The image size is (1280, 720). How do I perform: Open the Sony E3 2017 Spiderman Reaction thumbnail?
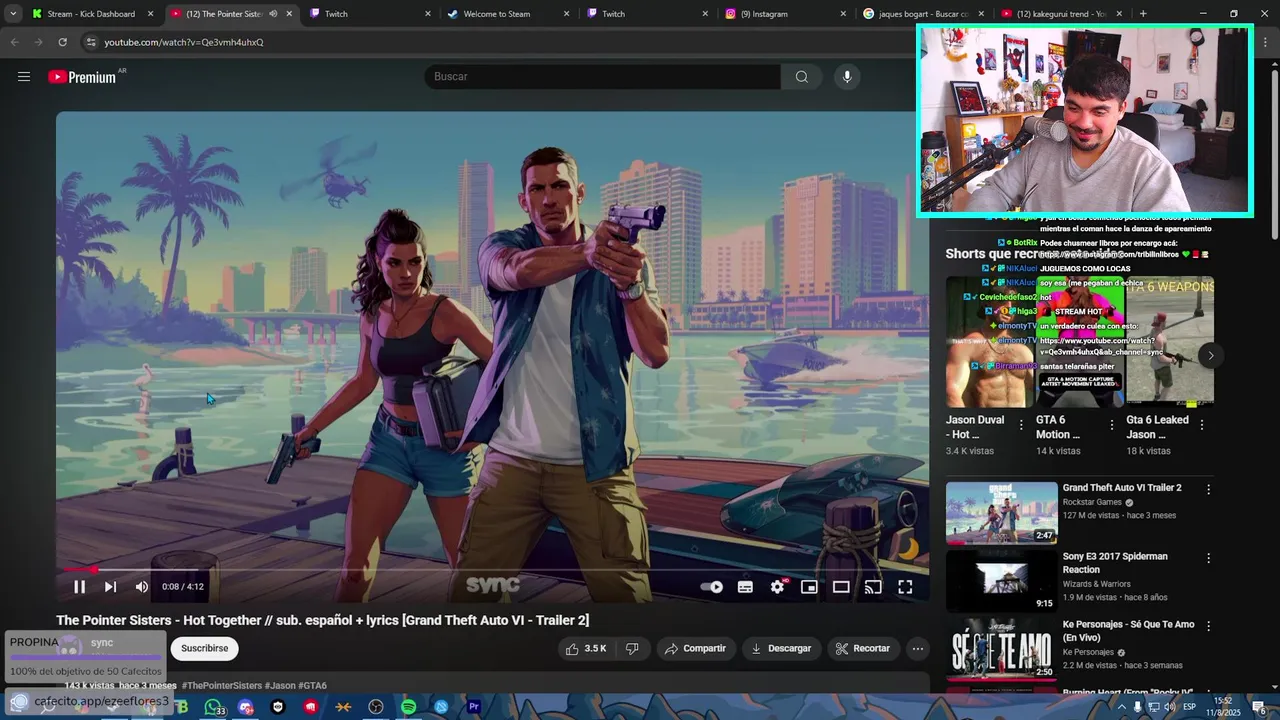pyautogui.click(x=1001, y=581)
